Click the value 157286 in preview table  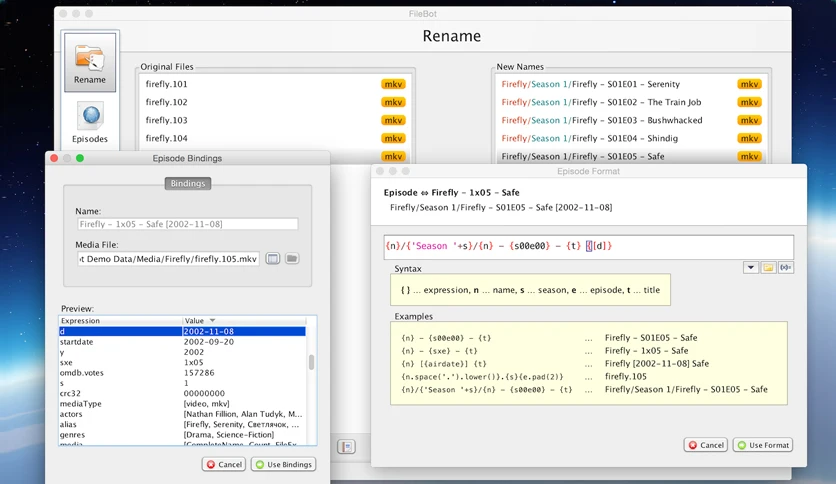pos(199,373)
